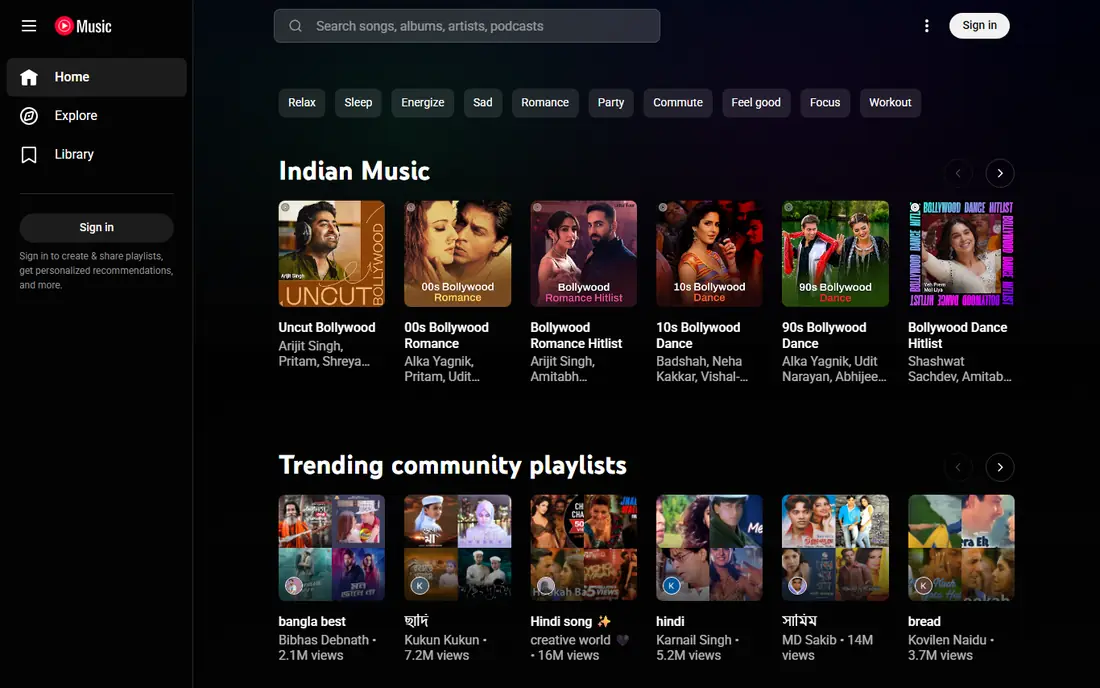Sign in using top-right button

(x=979, y=26)
